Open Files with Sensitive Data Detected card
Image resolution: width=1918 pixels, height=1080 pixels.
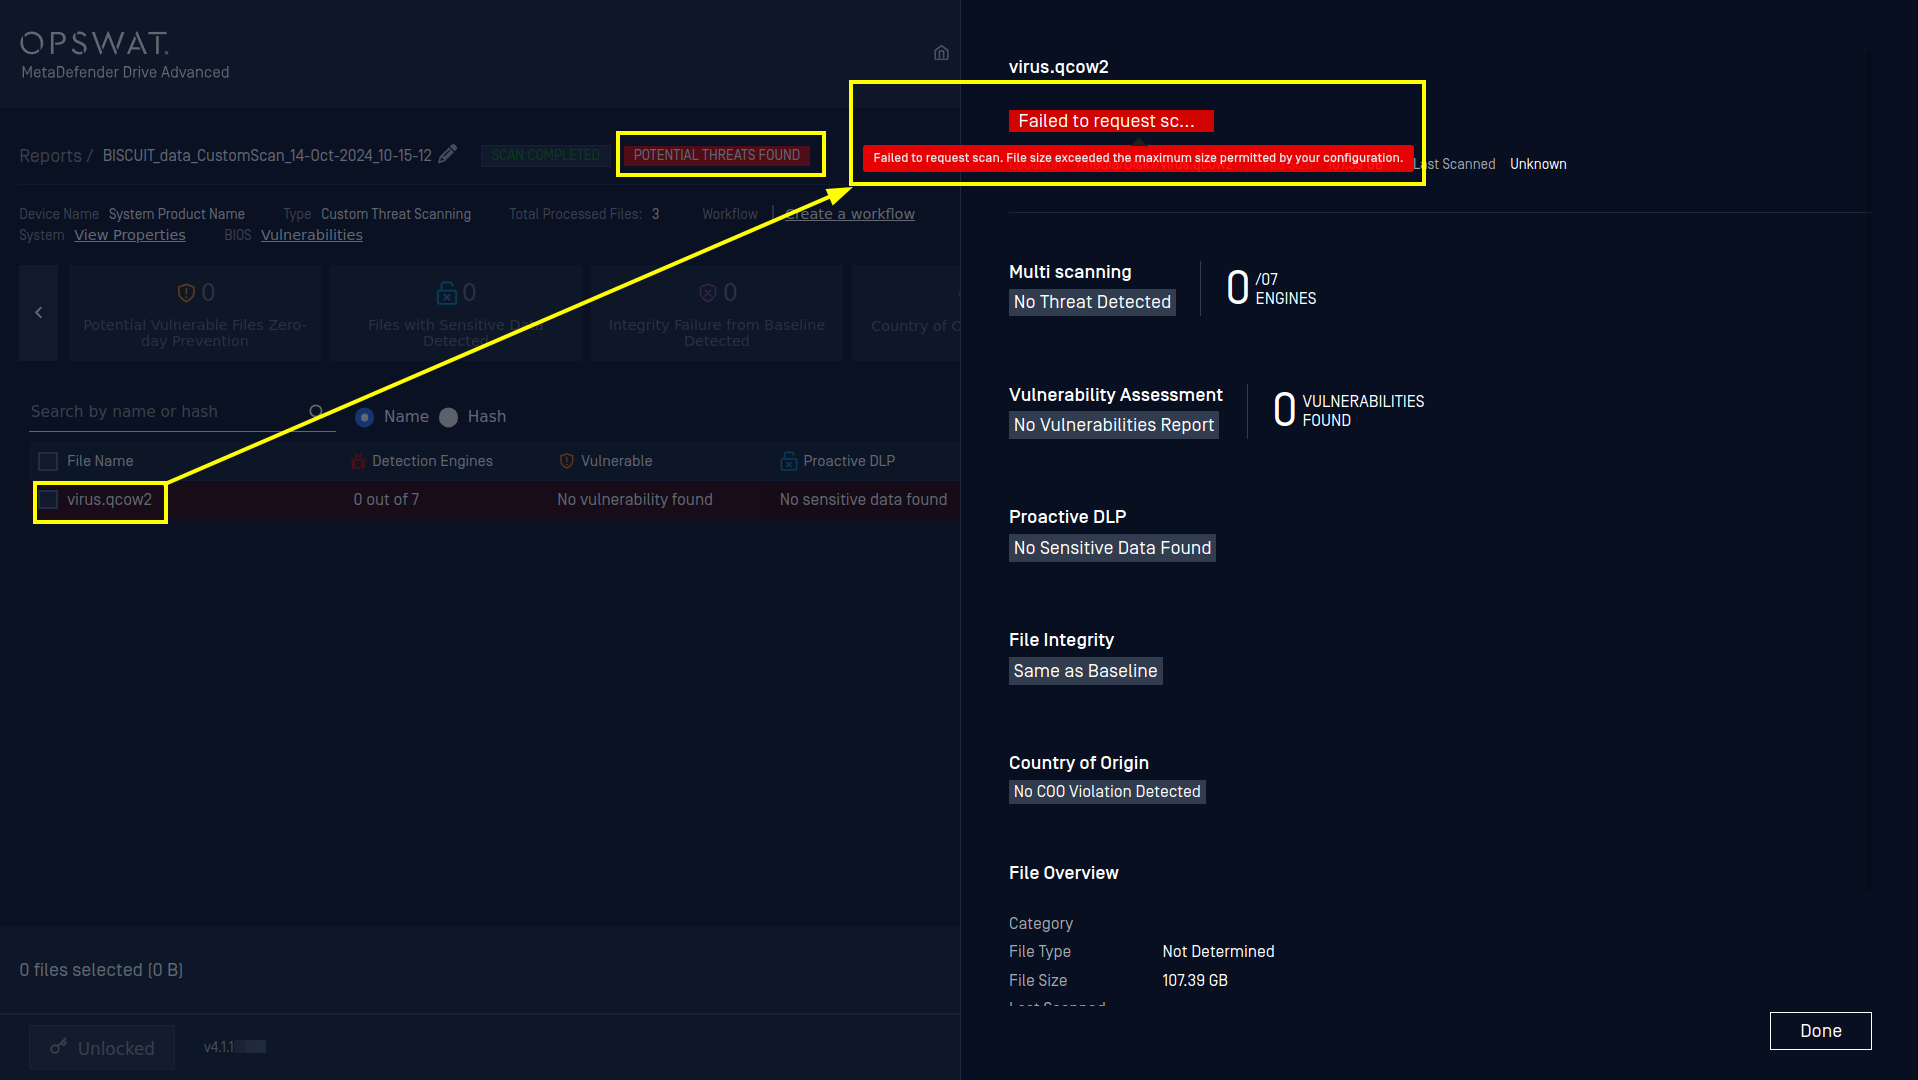click(x=455, y=313)
